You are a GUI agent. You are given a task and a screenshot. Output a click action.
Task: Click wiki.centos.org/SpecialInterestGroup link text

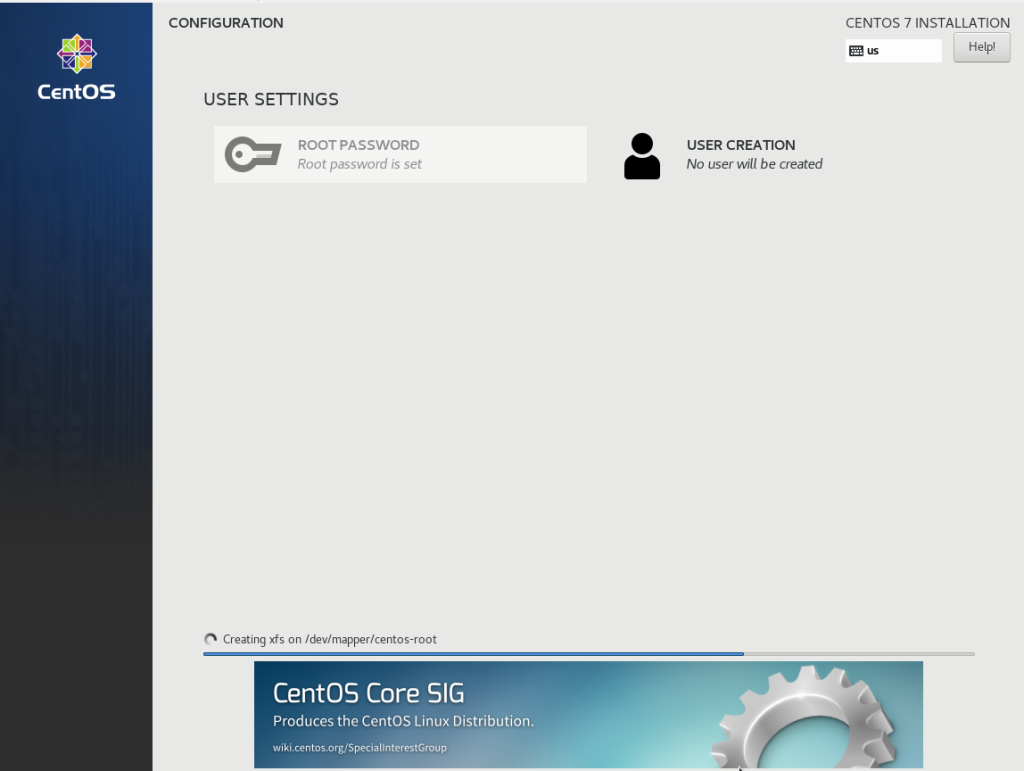[360, 747]
